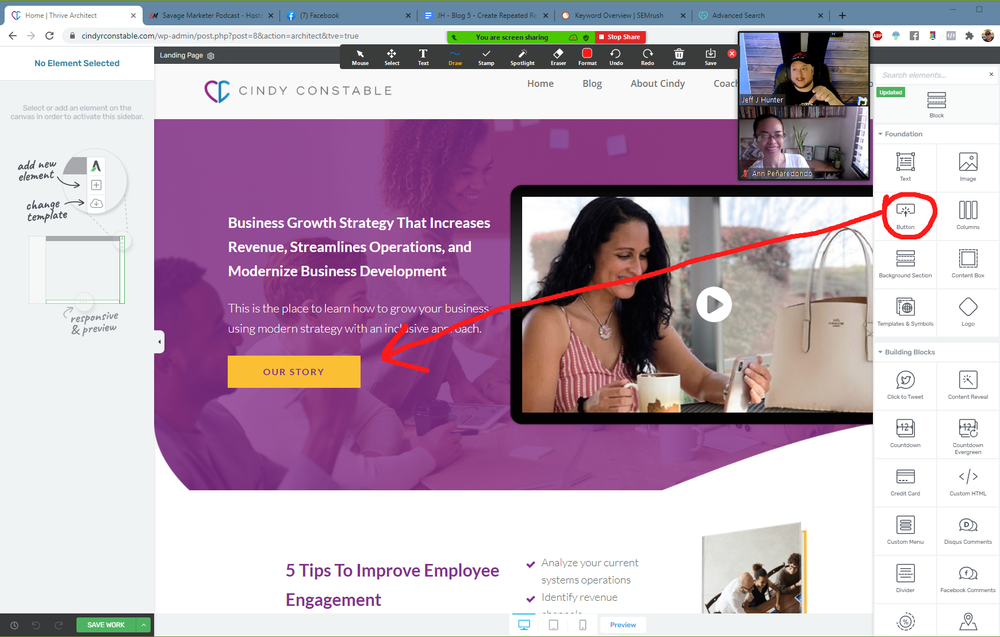Select the Zoom Draw annotation tool
1000x637 pixels.
455,57
